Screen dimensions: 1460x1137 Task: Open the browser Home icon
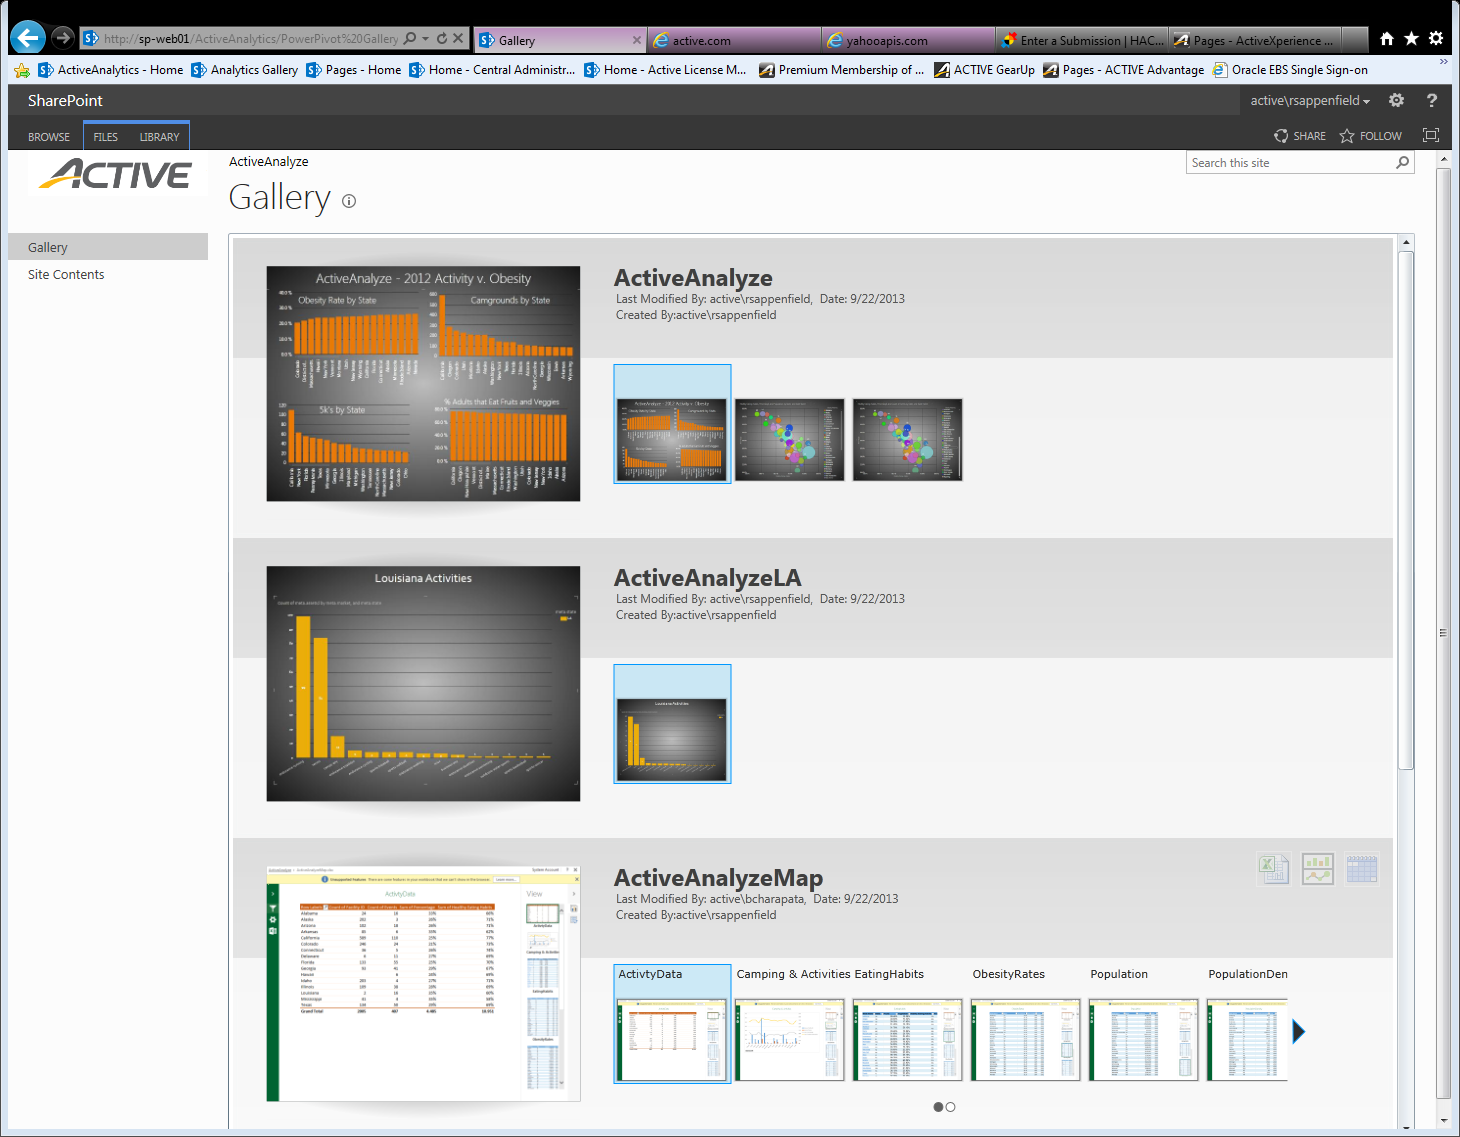point(1386,39)
